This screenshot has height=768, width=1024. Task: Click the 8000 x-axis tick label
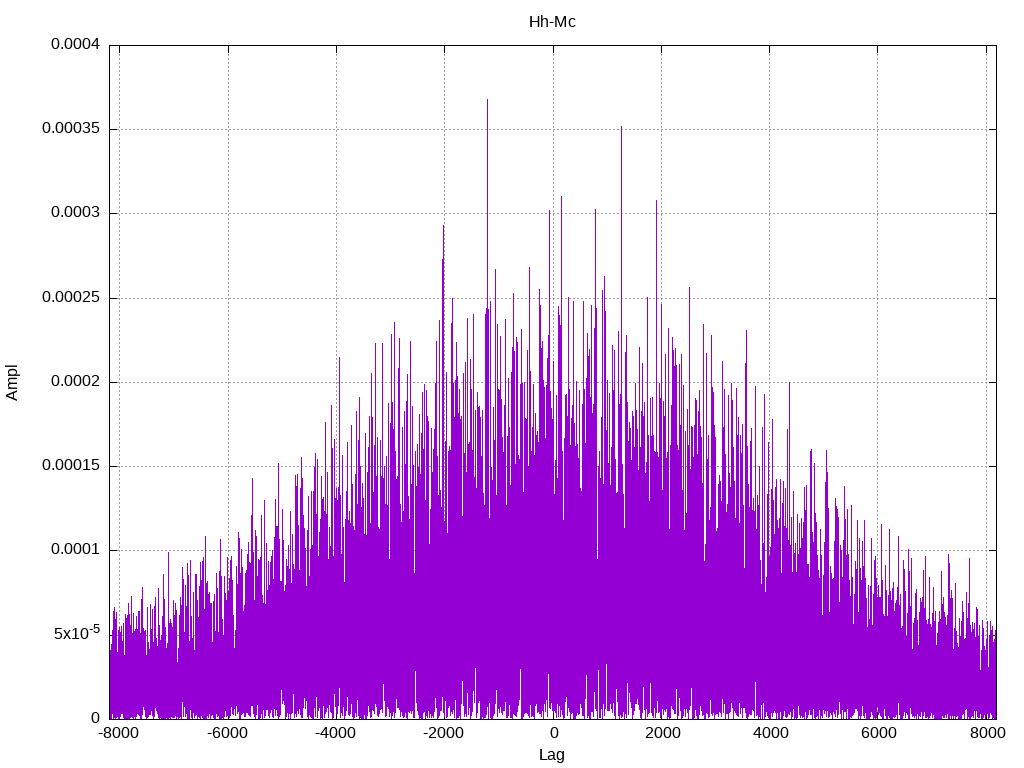pos(987,733)
